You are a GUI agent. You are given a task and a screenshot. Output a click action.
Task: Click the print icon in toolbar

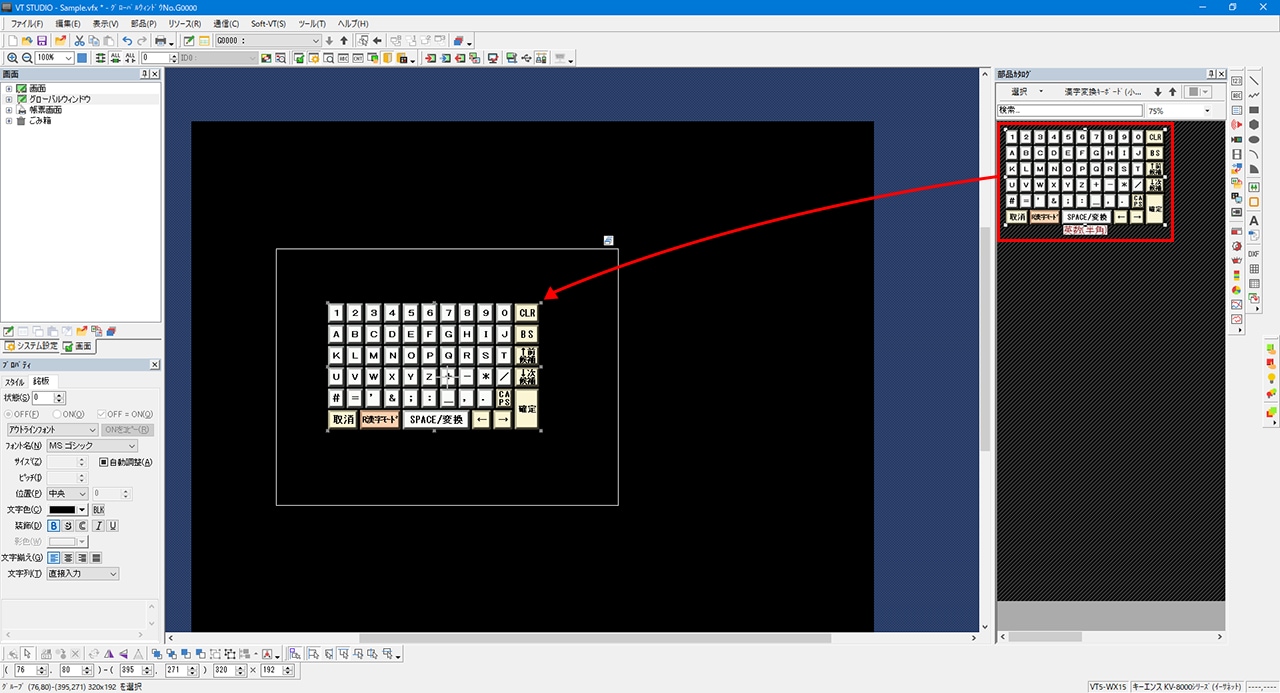click(x=160, y=41)
